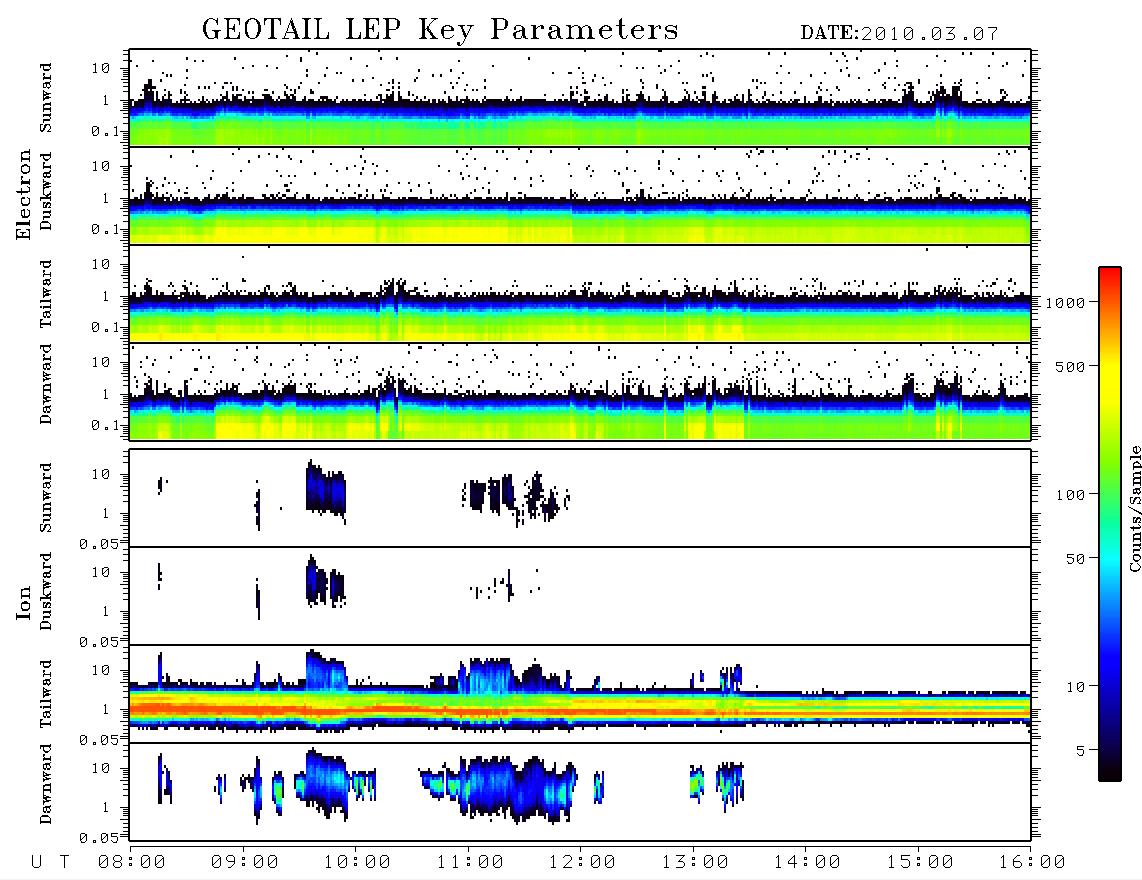Select the Ion Sunward panel label
1142x880 pixels.
[x=46, y=498]
